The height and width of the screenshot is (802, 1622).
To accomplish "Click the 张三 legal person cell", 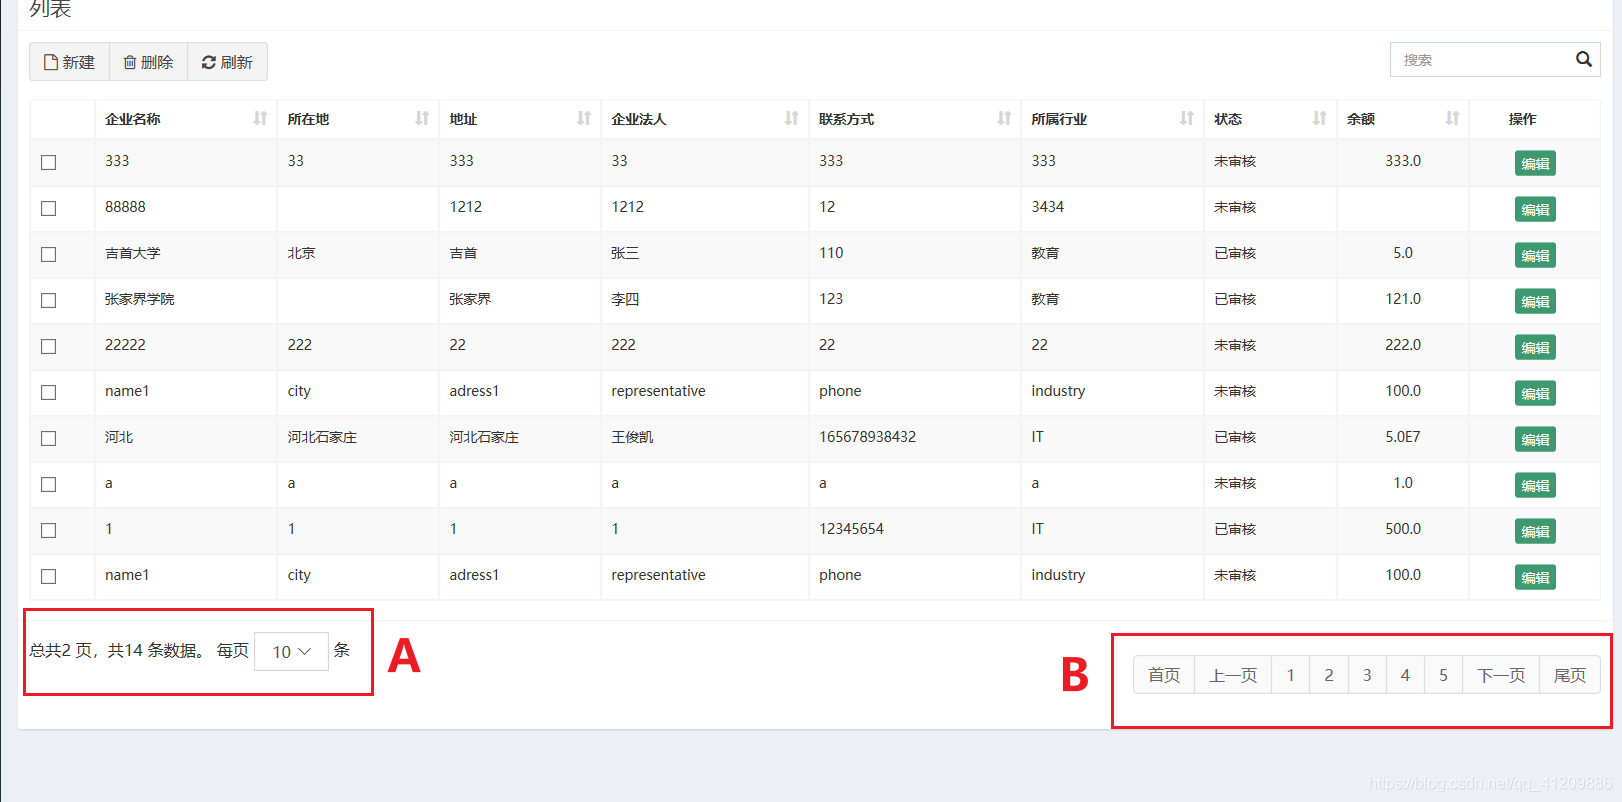I will click(x=625, y=253).
